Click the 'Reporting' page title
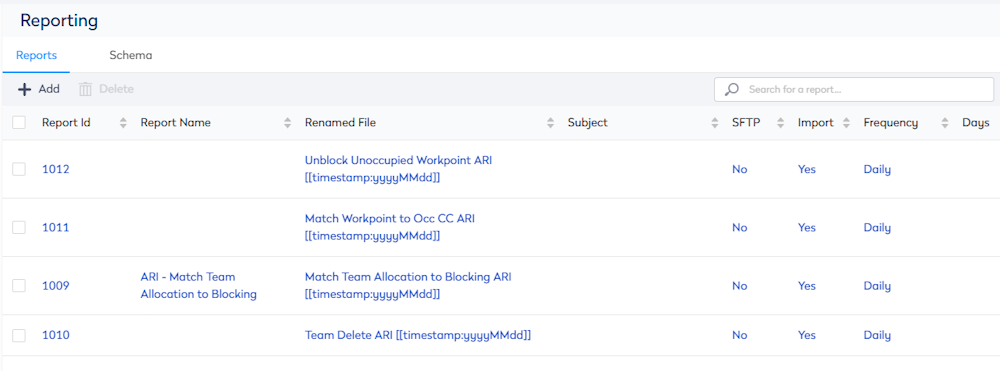The image size is (1000, 371). pos(59,20)
